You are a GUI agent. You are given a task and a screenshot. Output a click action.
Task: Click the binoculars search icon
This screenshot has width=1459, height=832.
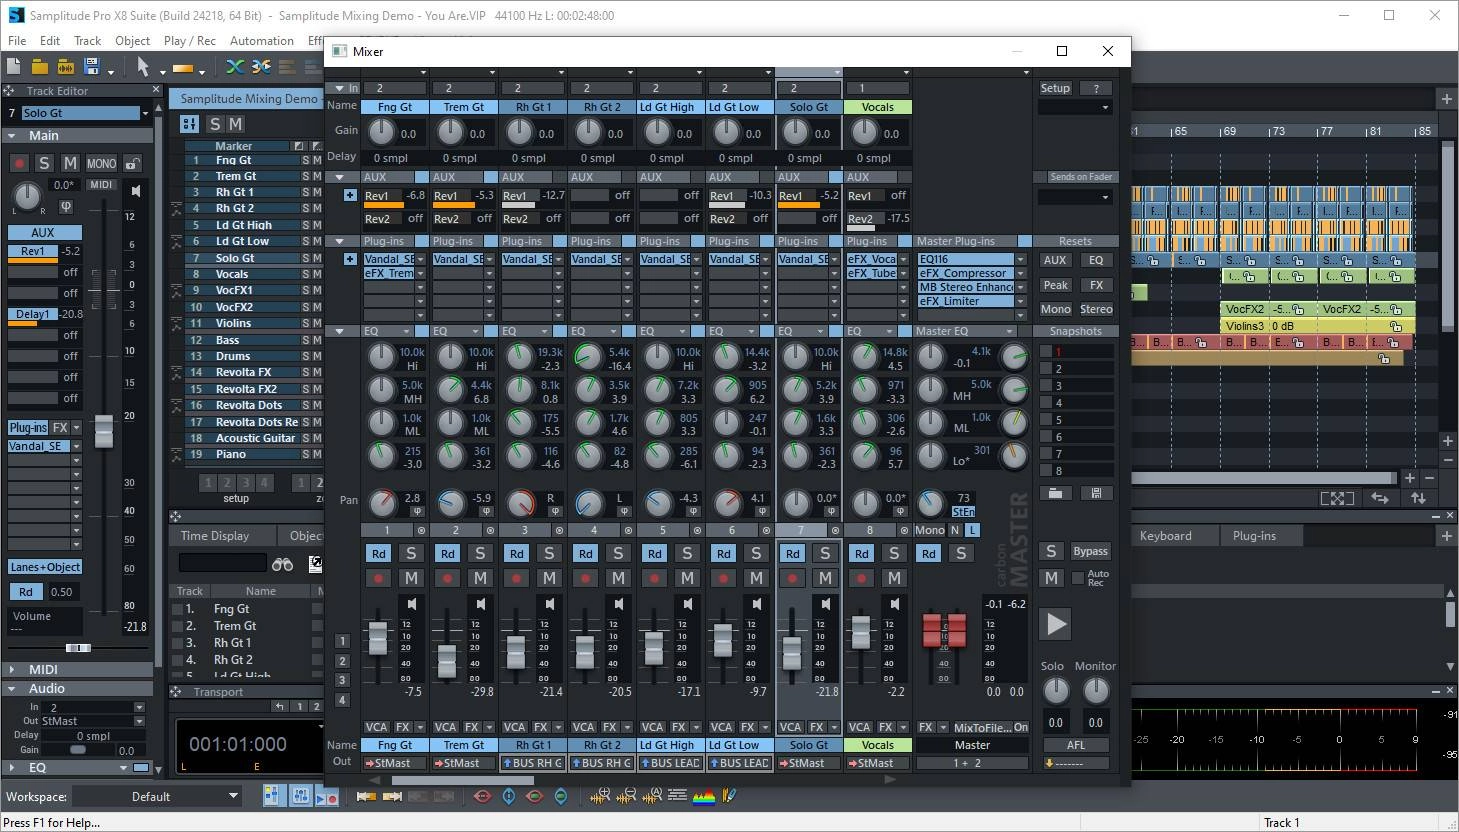283,564
